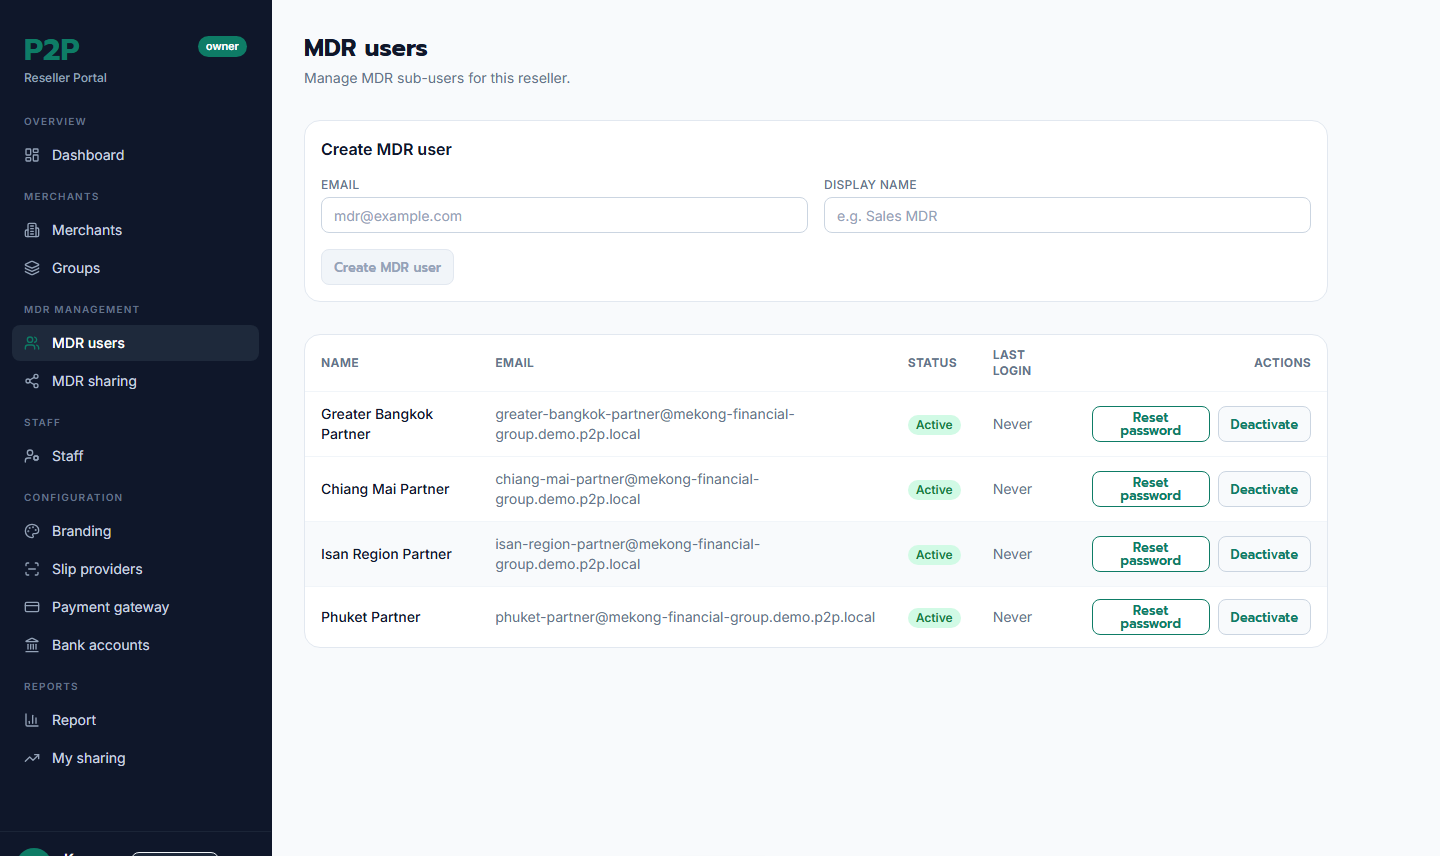Image resolution: width=1440 pixels, height=856 pixels.
Task: Open My sharing trend icon
Action: point(32,758)
